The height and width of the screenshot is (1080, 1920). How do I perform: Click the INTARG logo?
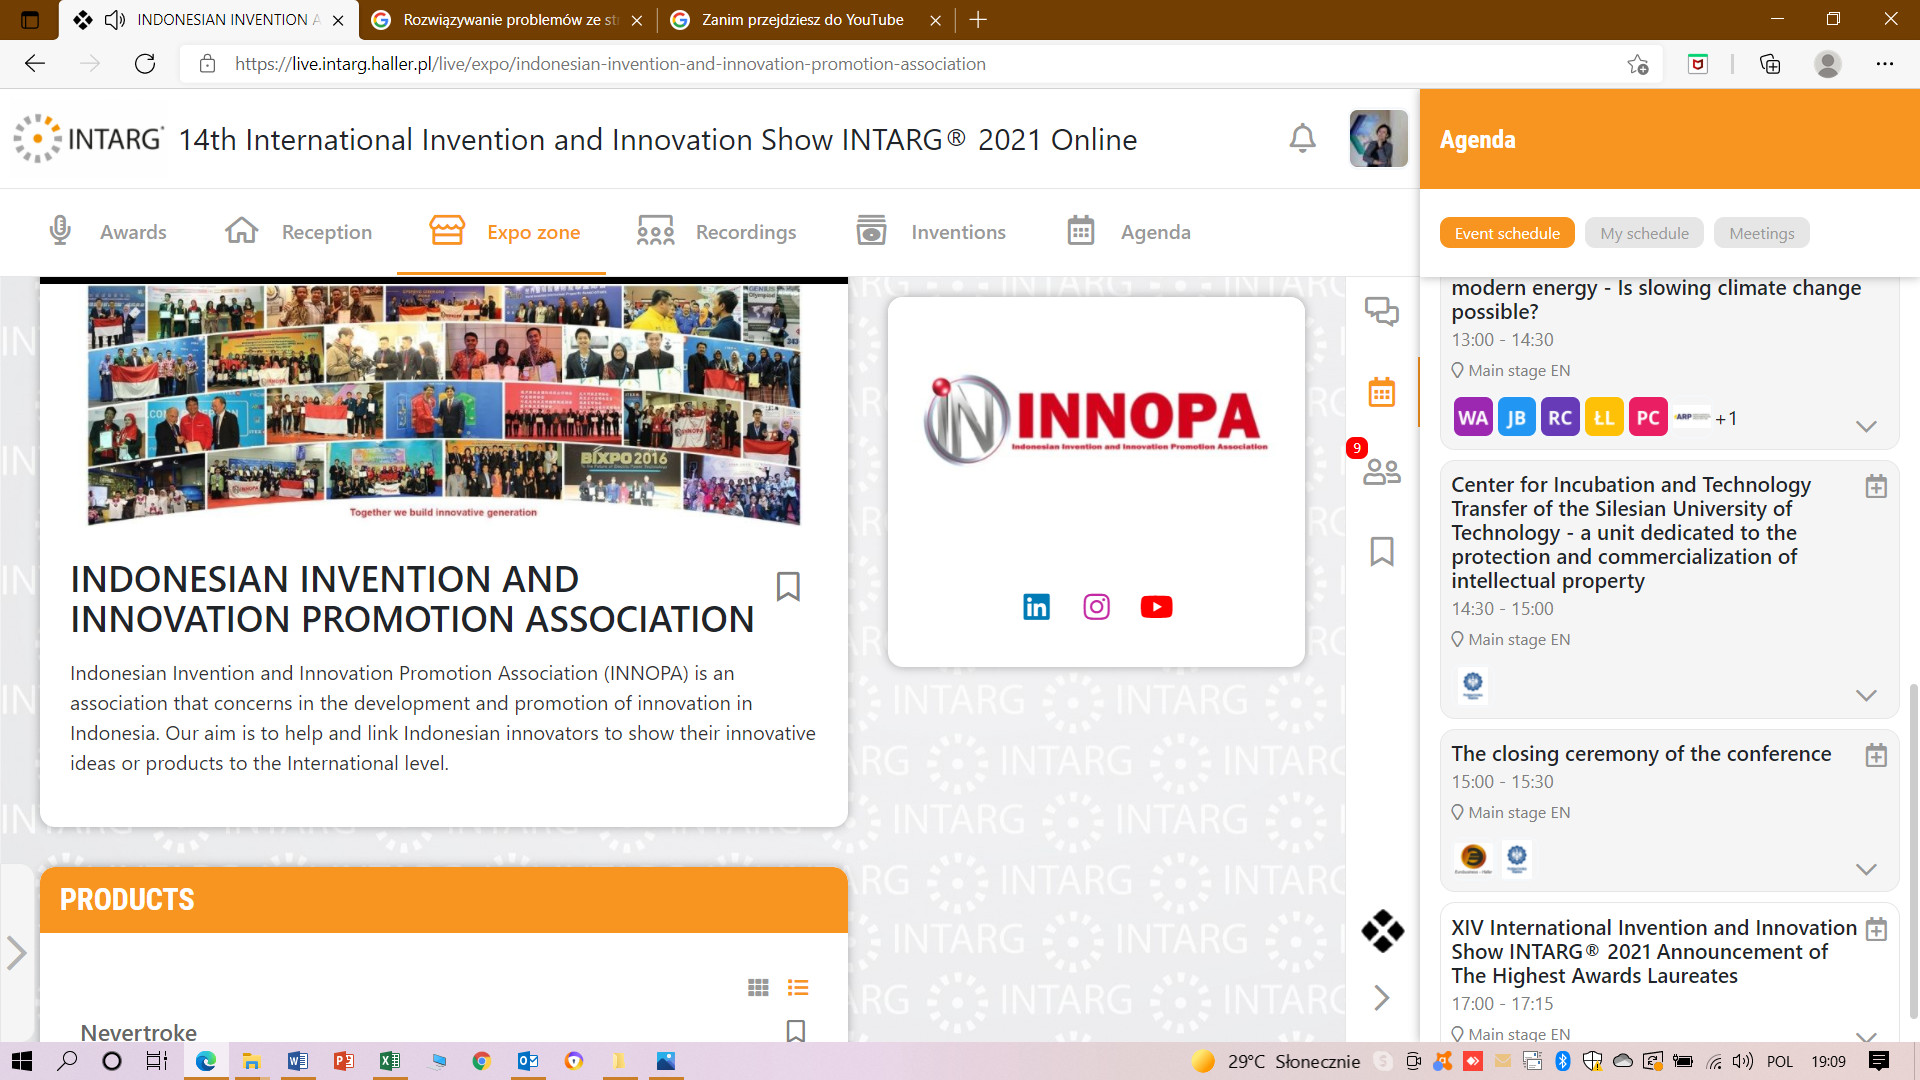click(x=88, y=138)
